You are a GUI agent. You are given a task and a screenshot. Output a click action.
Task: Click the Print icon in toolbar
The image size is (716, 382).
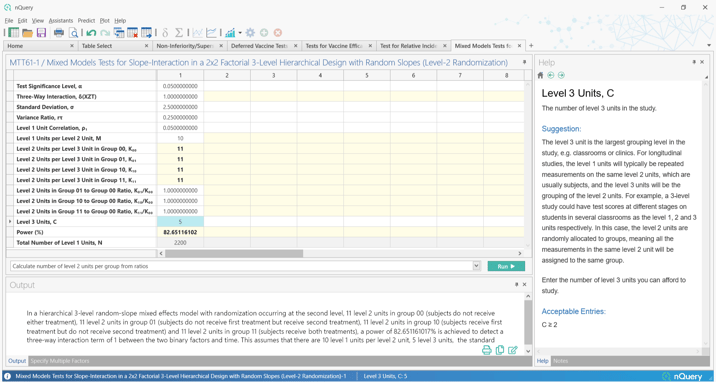click(59, 32)
